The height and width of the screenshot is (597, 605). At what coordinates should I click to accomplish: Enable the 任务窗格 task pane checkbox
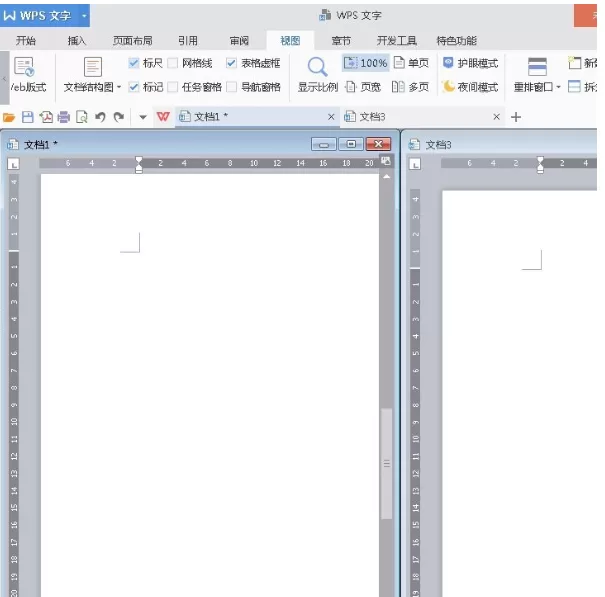[172, 87]
